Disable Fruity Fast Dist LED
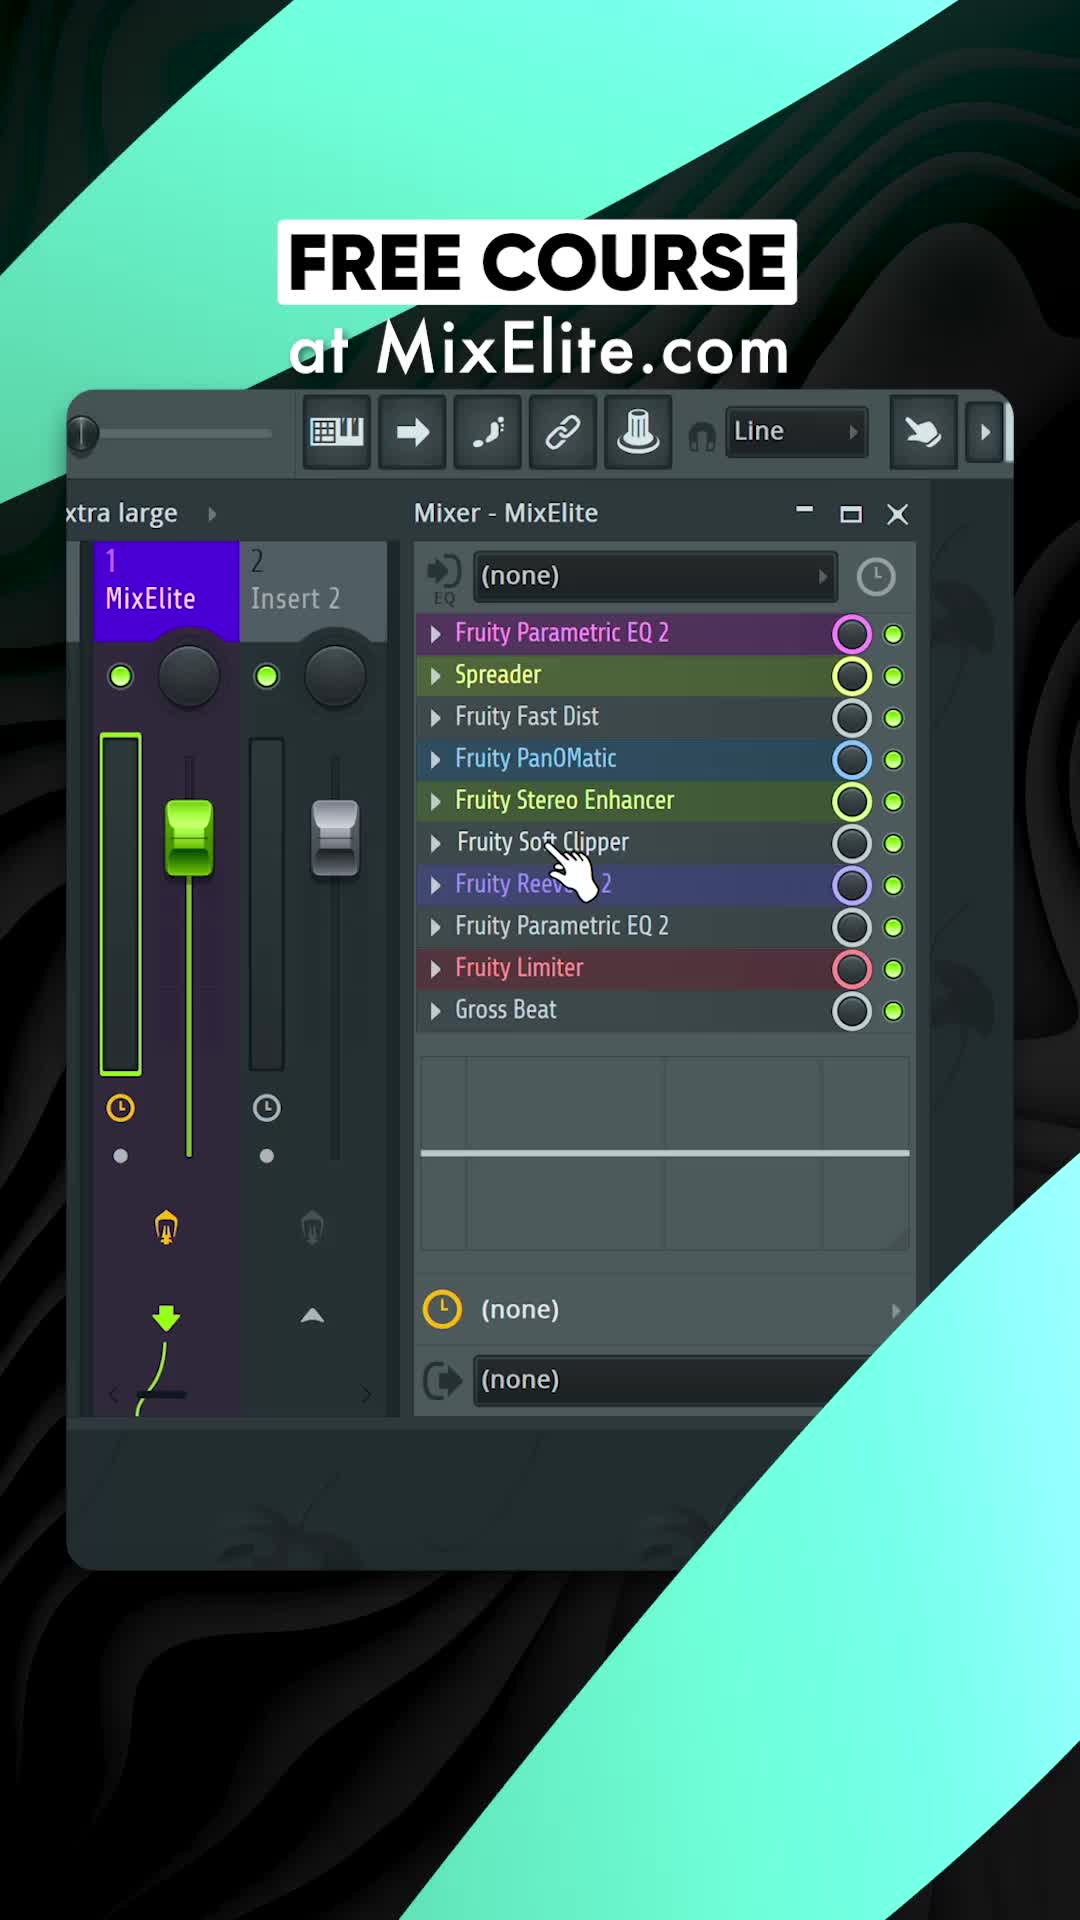This screenshot has width=1080, height=1920. (x=894, y=718)
